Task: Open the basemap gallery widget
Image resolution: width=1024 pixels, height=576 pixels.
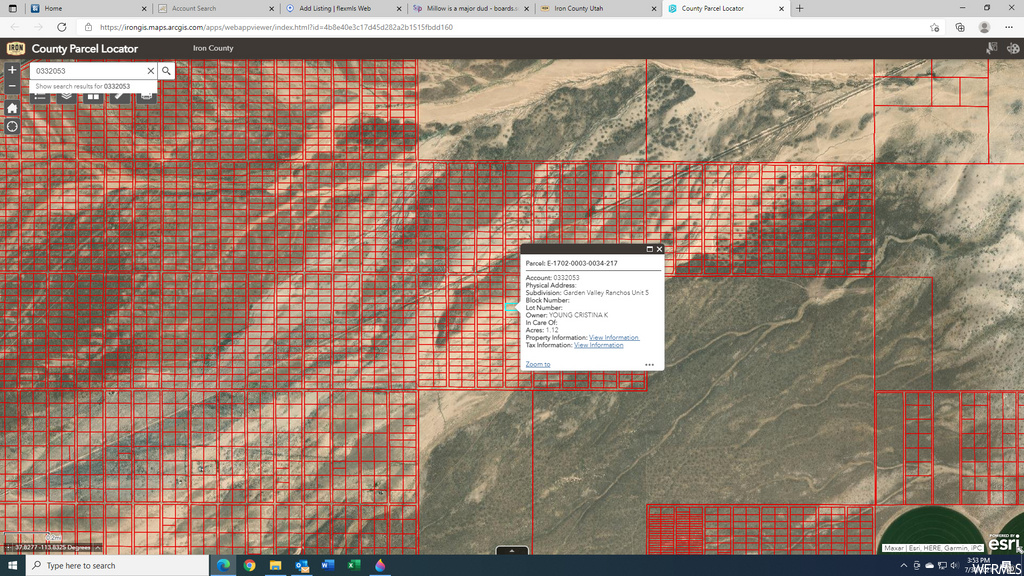Action: pyautogui.click(x=93, y=97)
